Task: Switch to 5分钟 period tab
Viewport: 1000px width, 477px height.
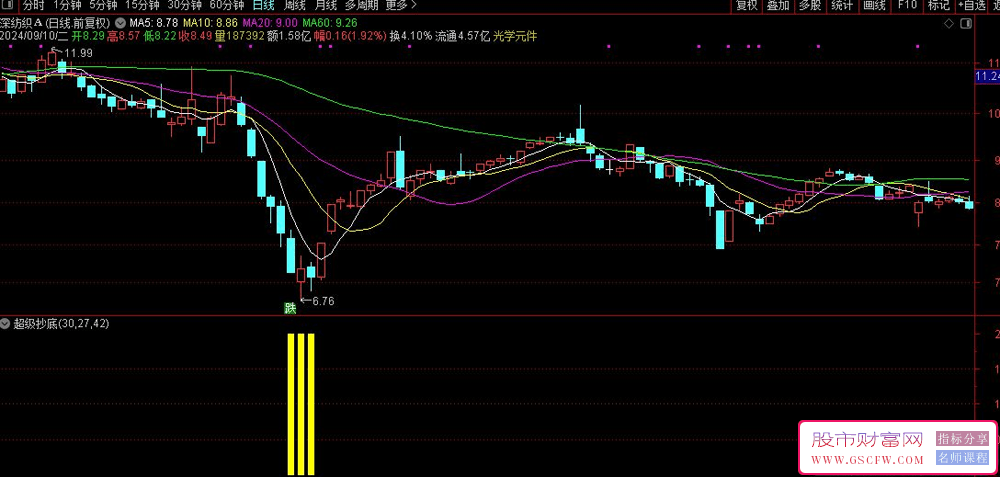Action: (103, 6)
